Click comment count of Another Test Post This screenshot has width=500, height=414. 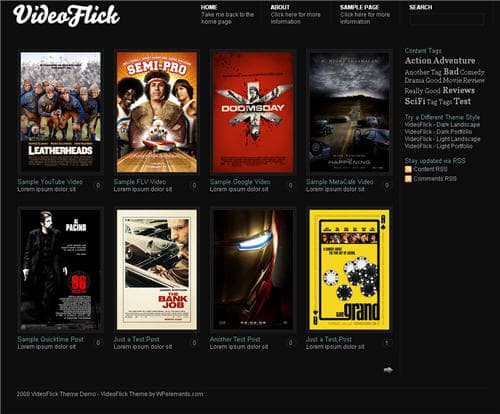point(291,343)
